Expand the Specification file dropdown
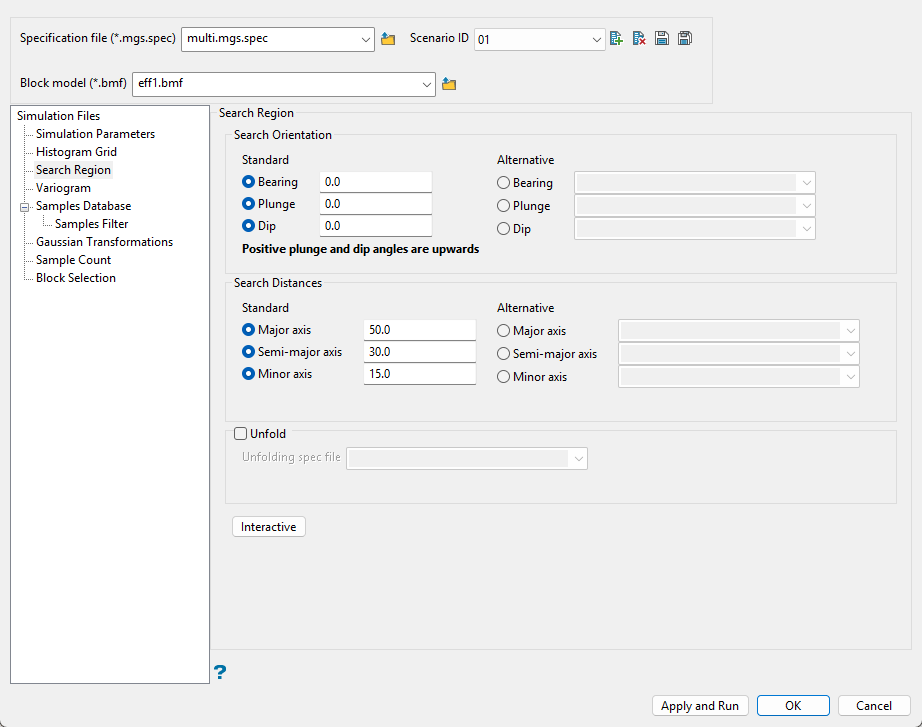 click(x=365, y=40)
